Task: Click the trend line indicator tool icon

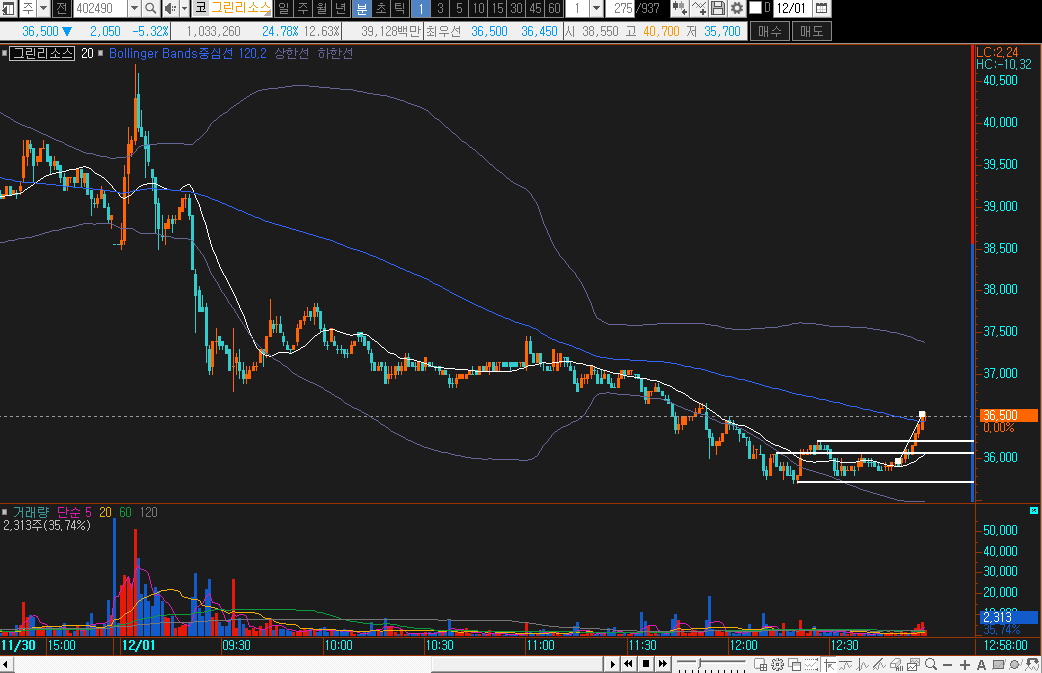Action: point(846,664)
